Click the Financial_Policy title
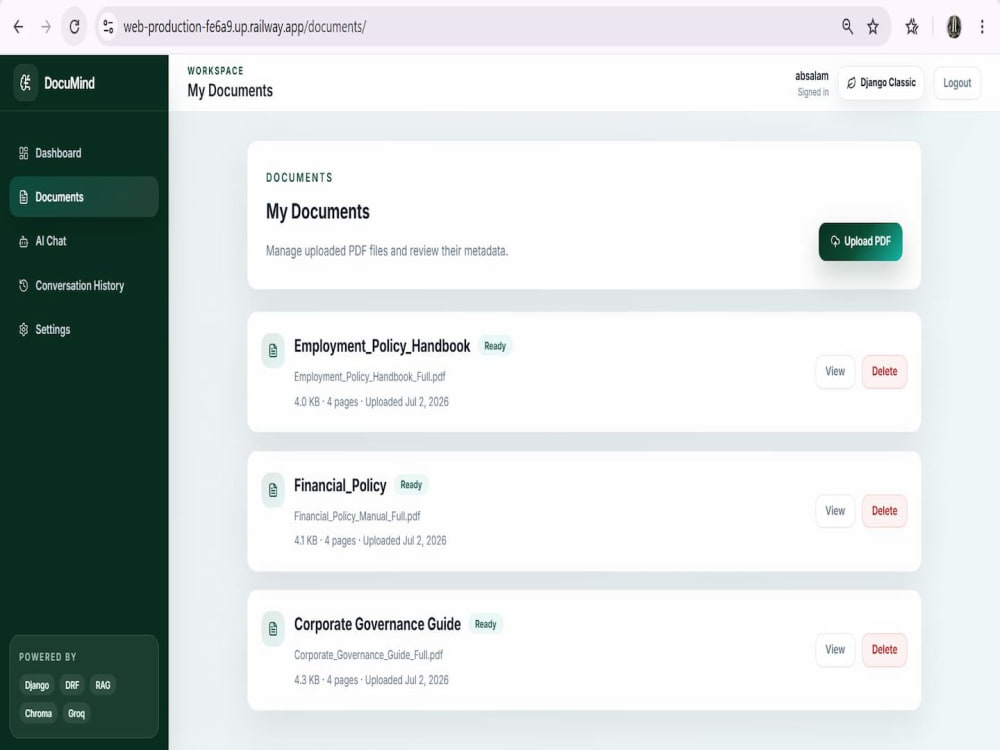The image size is (1000, 750). point(340,485)
